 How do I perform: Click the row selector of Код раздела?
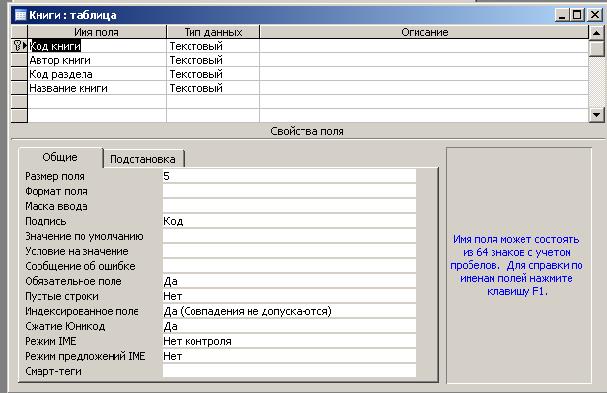pyautogui.click(x=19, y=74)
